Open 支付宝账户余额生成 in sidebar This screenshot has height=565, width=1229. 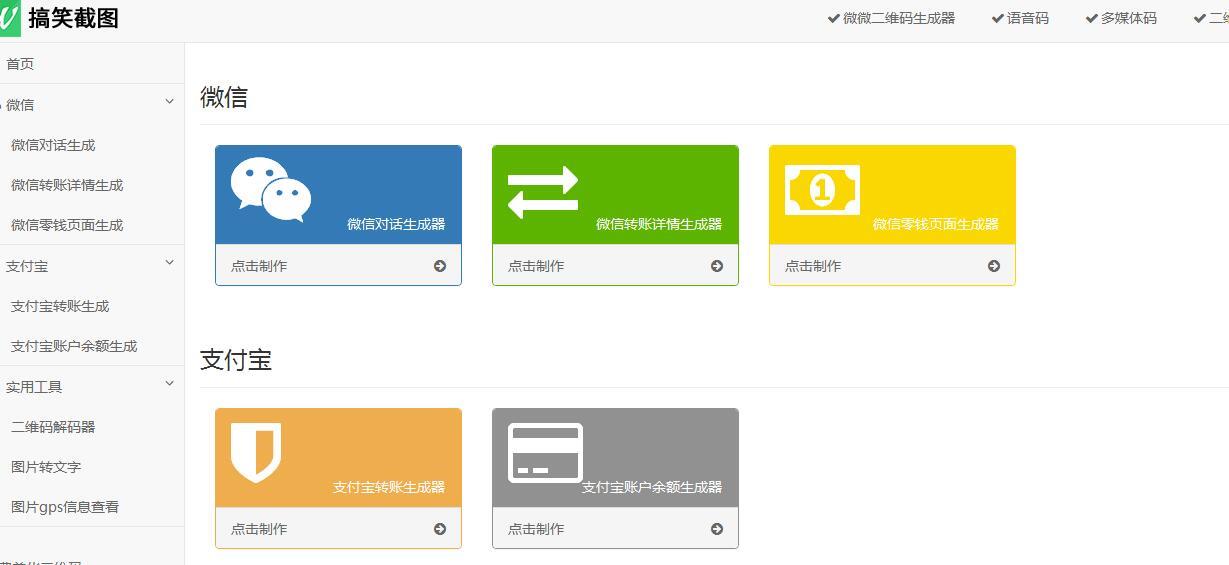[74, 346]
